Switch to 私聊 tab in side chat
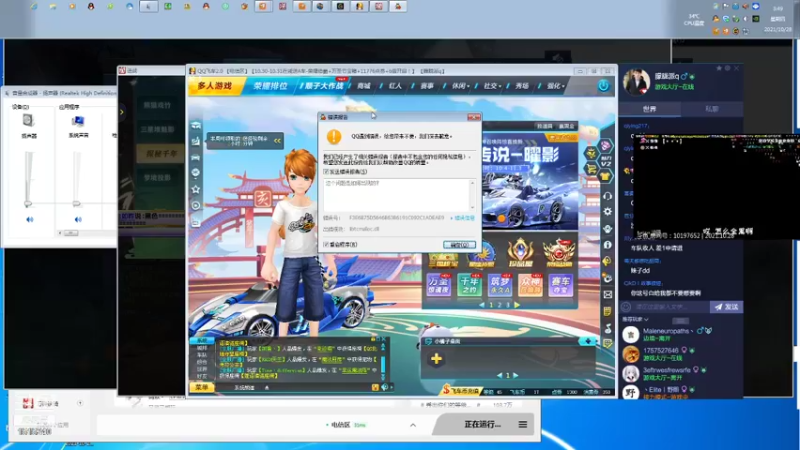Image resolution: width=800 pixels, height=450 pixels. [x=711, y=109]
